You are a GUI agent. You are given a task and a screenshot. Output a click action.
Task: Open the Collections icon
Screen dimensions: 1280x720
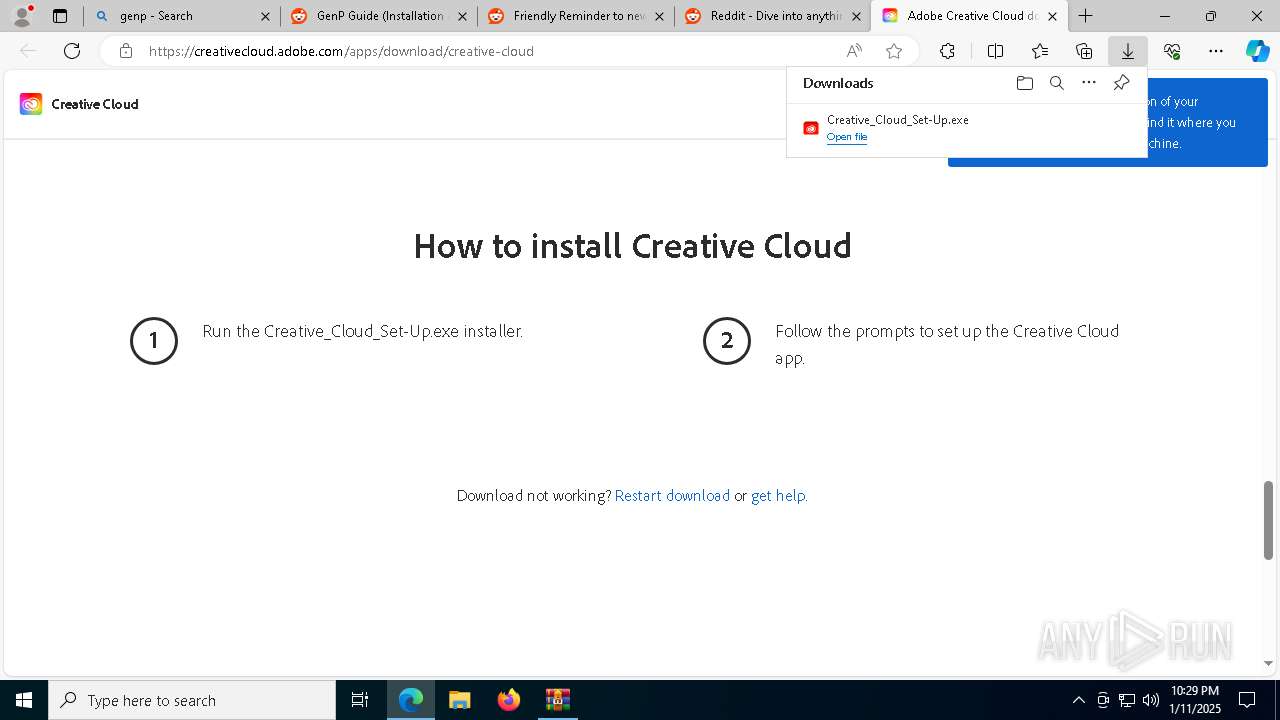(x=1084, y=51)
